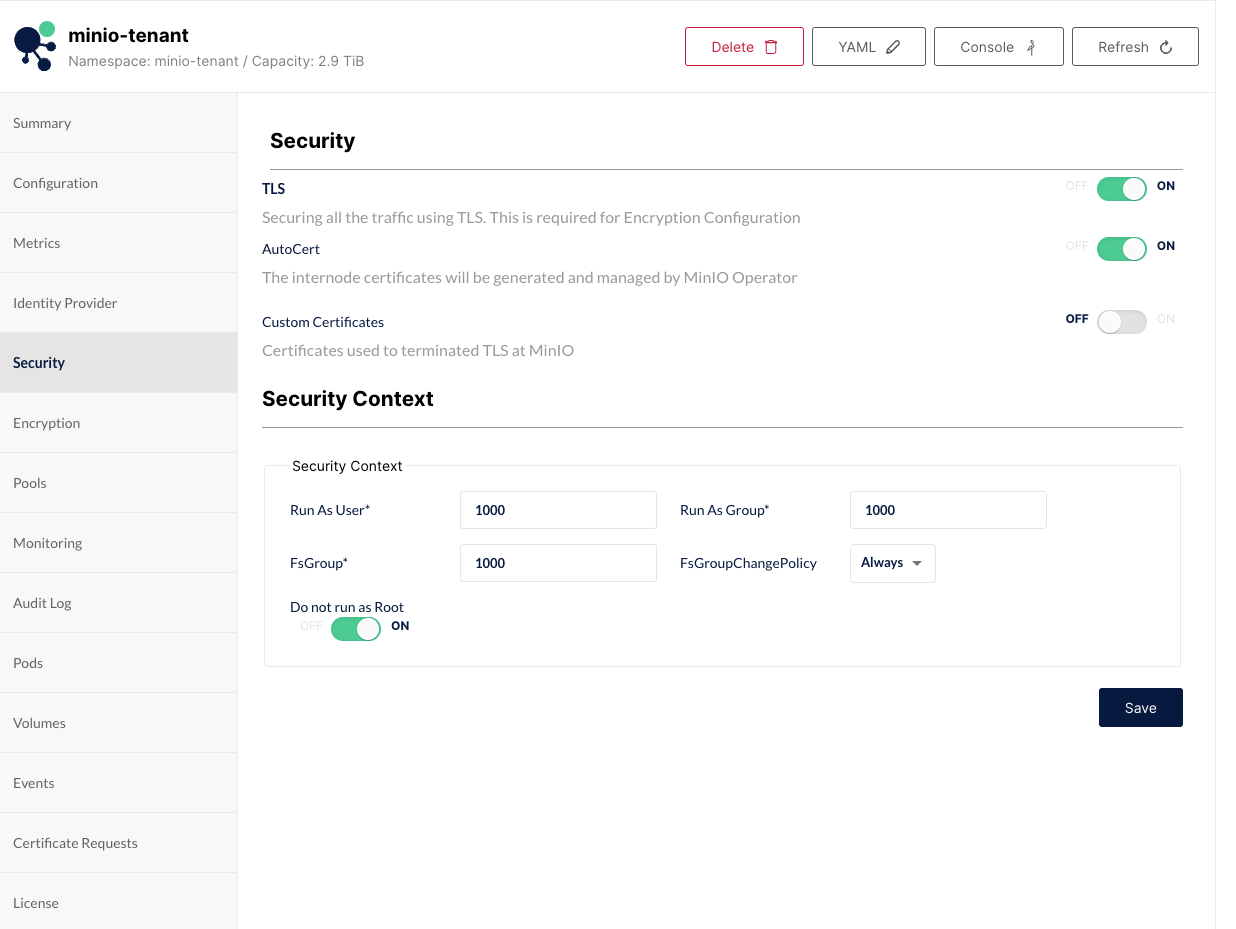Image resolution: width=1236 pixels, height=929 pixels.
Task: Open the YAML editor via pencil icon
Action: pyautogui.click(x=895, y=46)
